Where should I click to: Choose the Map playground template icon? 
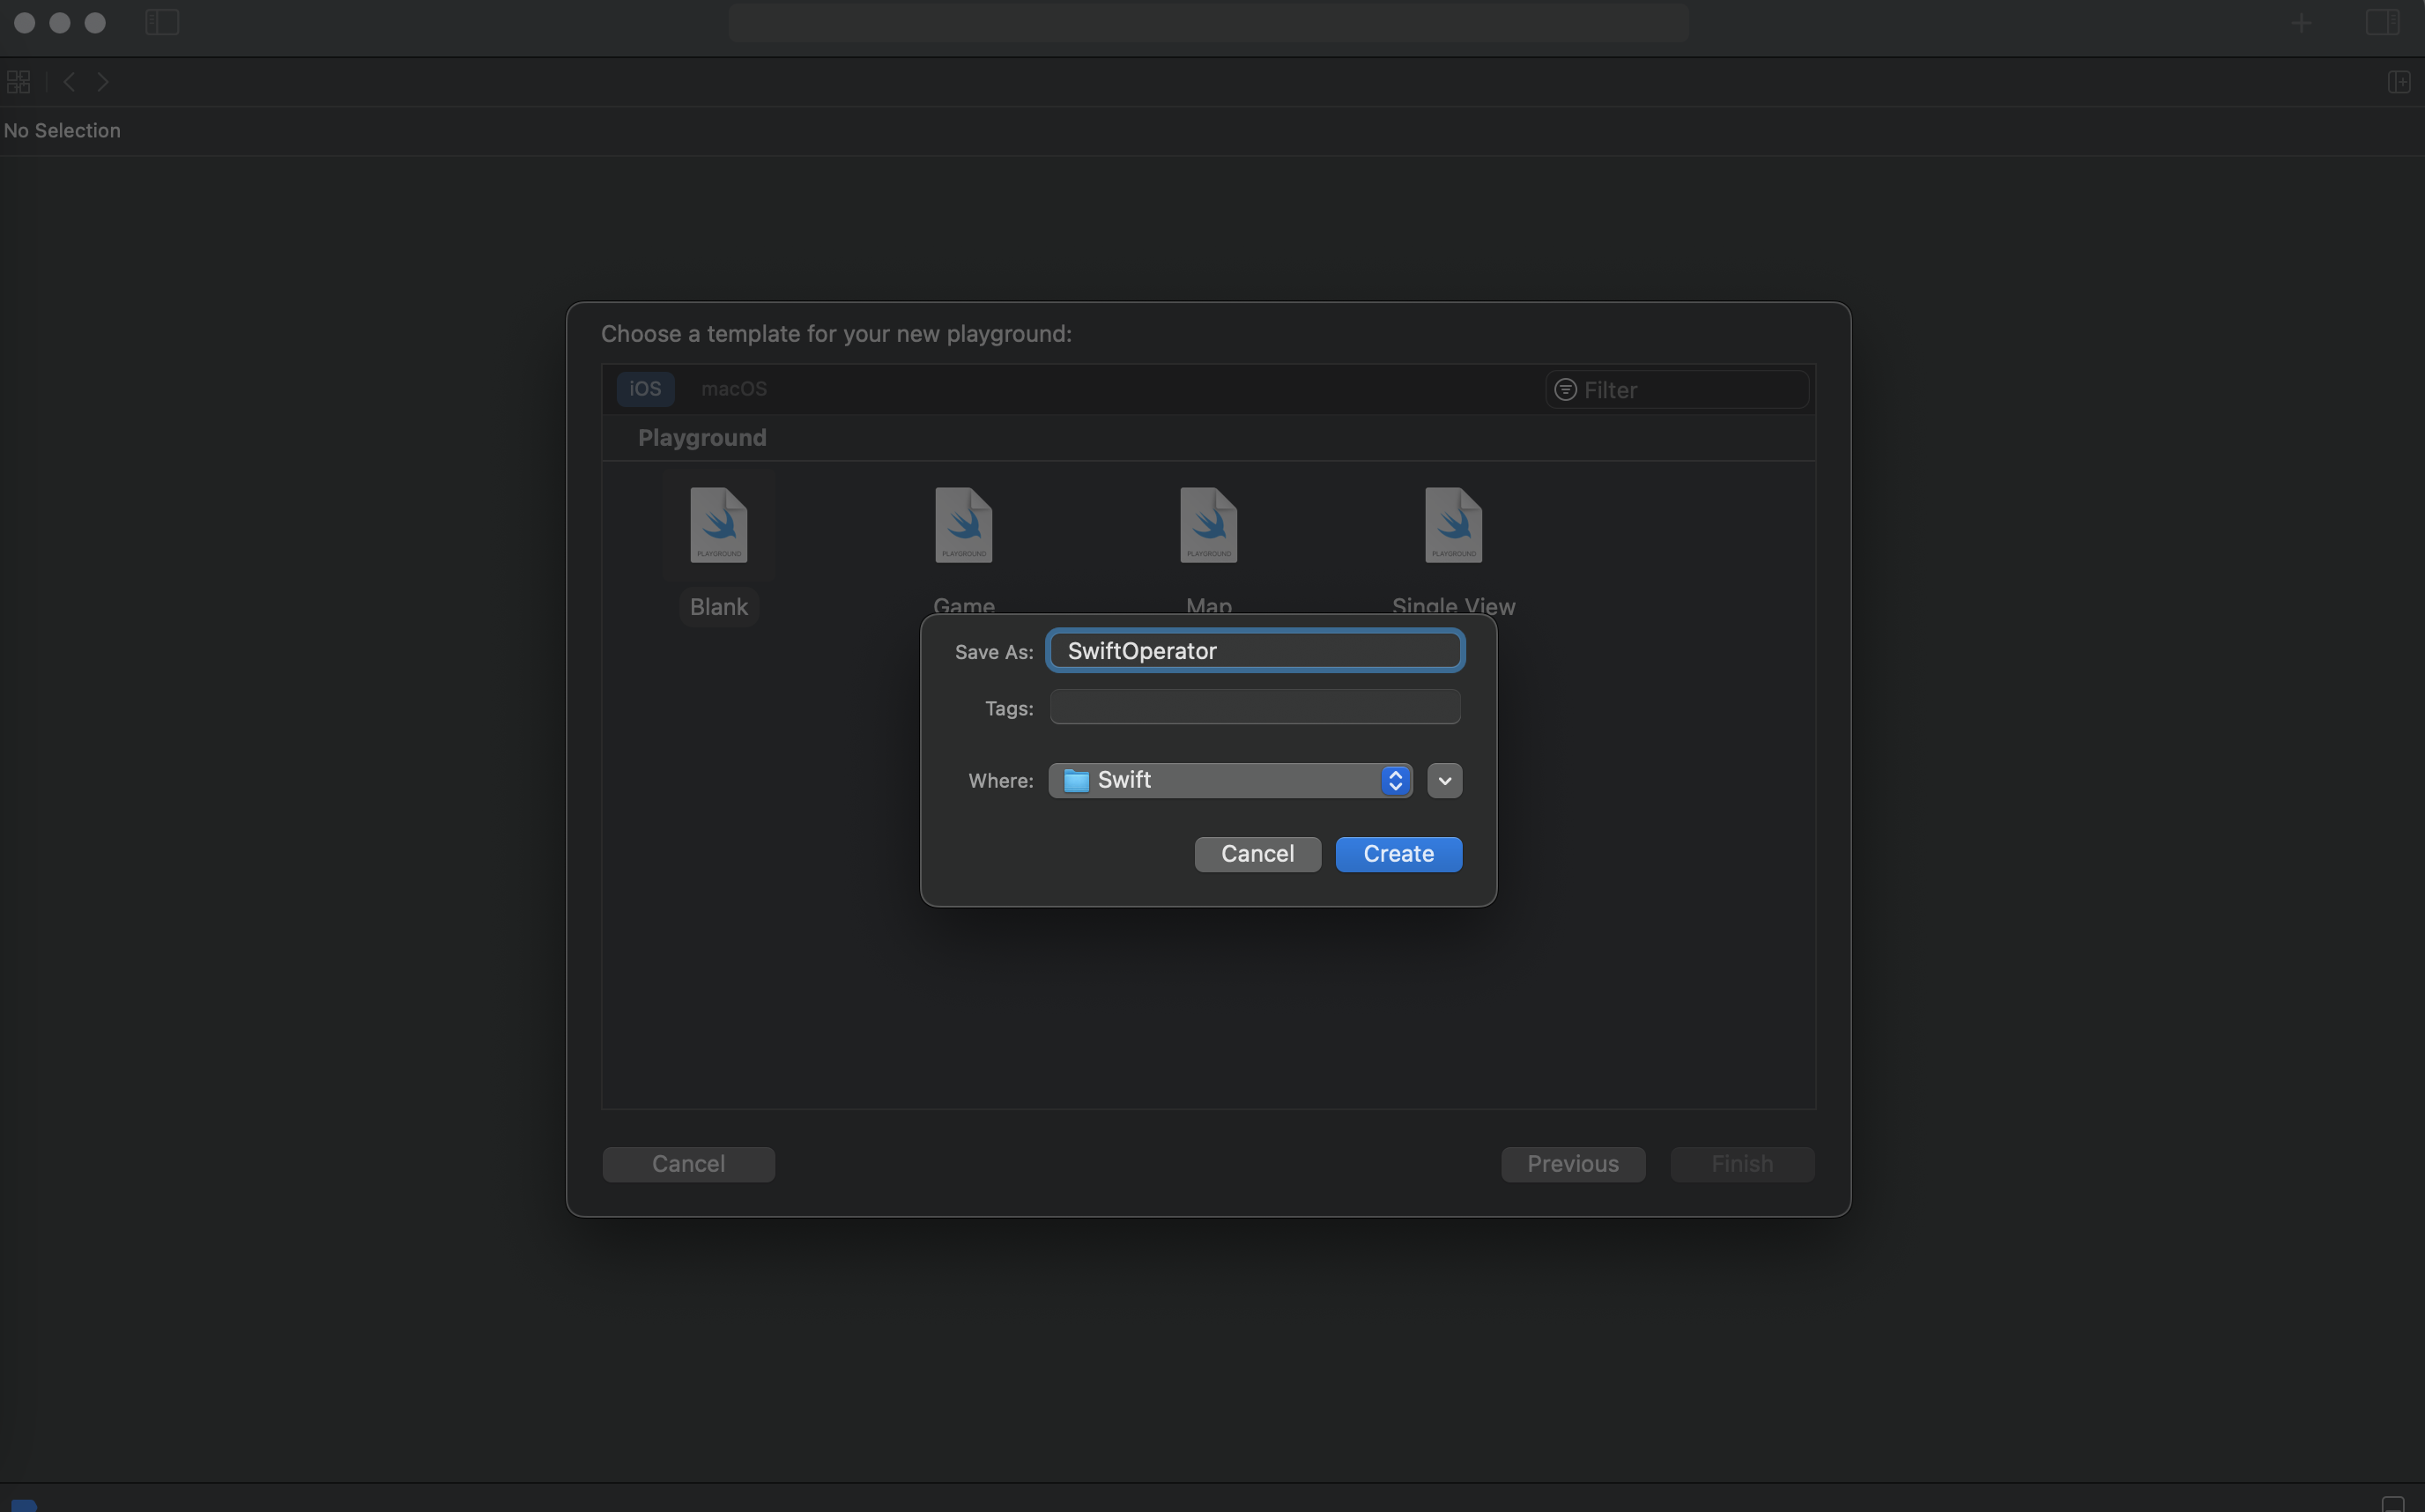click(x=1208, y=526)
